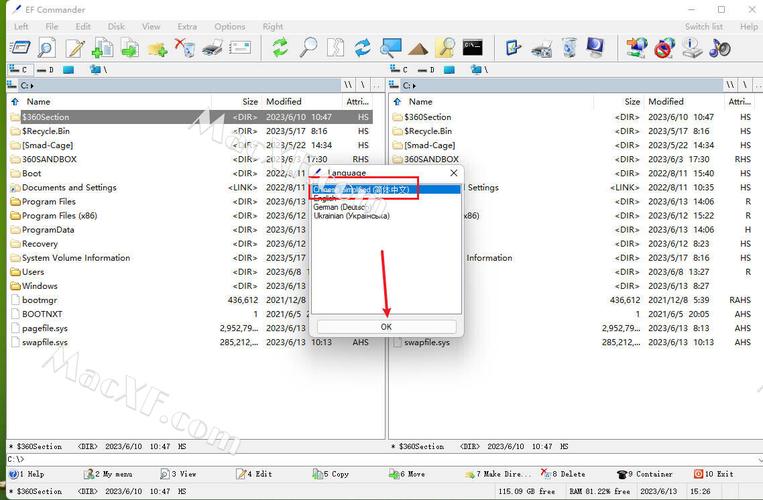Image resolution: width=763 pixels, height=500 pixels.
Task: Click the Move files icon with green arrow
Action: [x=130, y=48]
